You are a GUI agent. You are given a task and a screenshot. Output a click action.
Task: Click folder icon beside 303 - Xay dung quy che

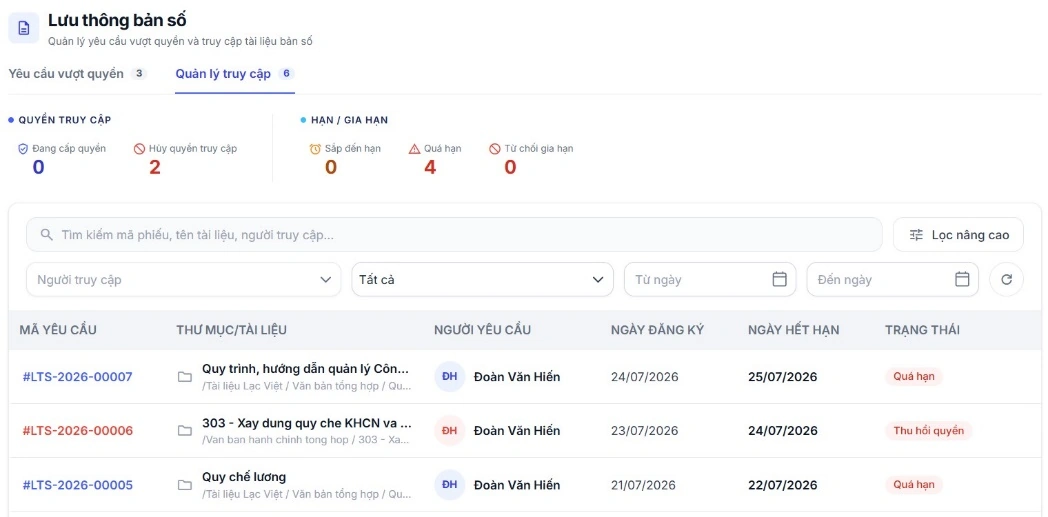(184, 431)
